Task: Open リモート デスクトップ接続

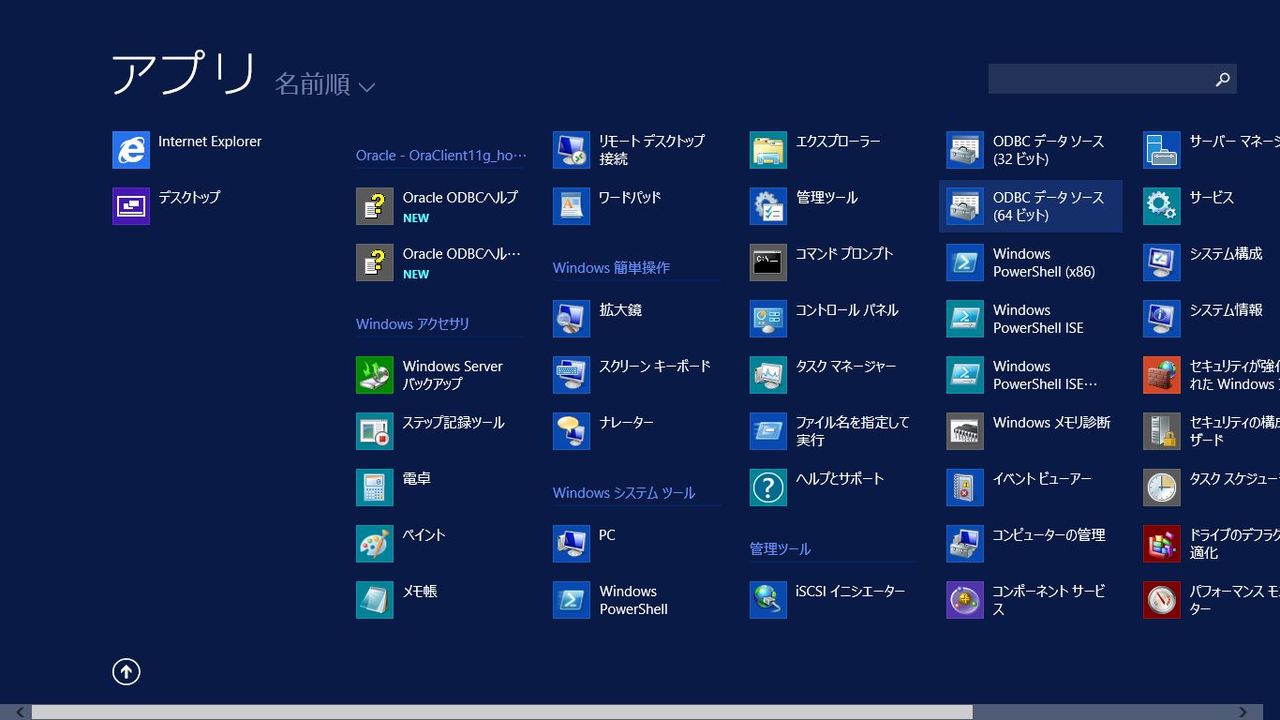Action: [x=629, y=150]
